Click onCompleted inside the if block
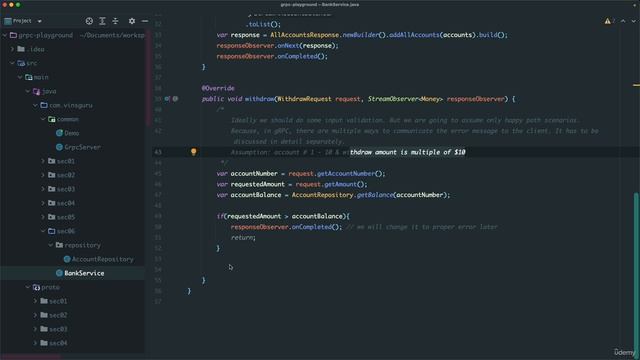This screenshot has width=640, height=360. click(311, 227)
